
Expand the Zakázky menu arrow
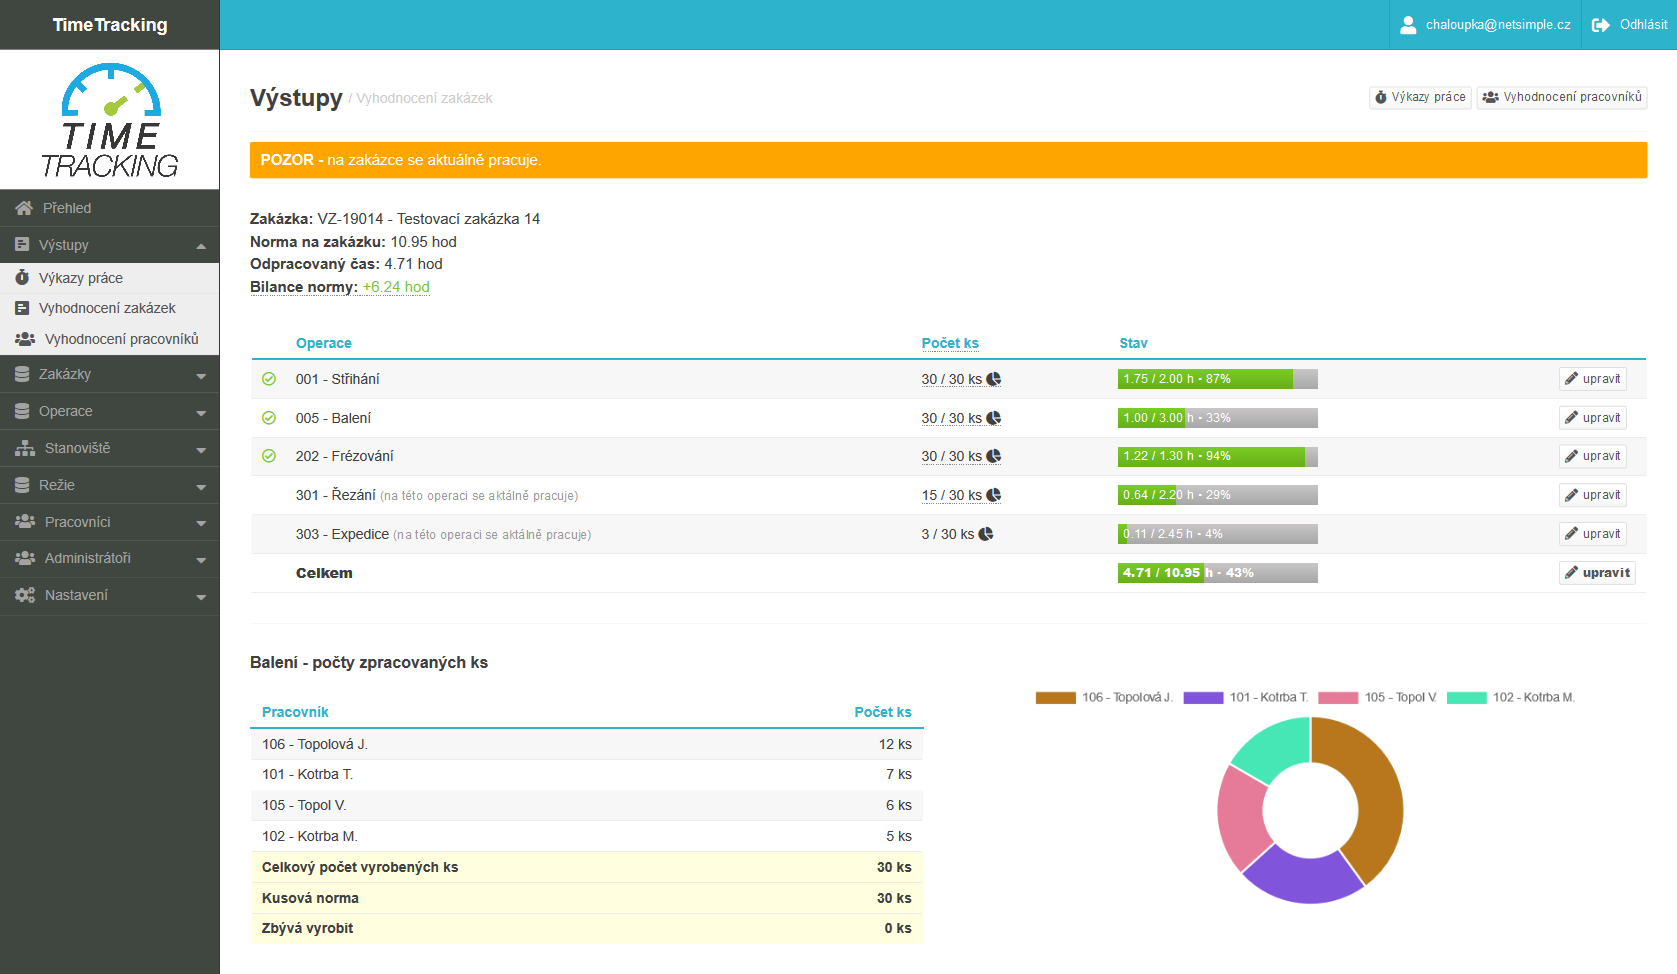[201, 376]
